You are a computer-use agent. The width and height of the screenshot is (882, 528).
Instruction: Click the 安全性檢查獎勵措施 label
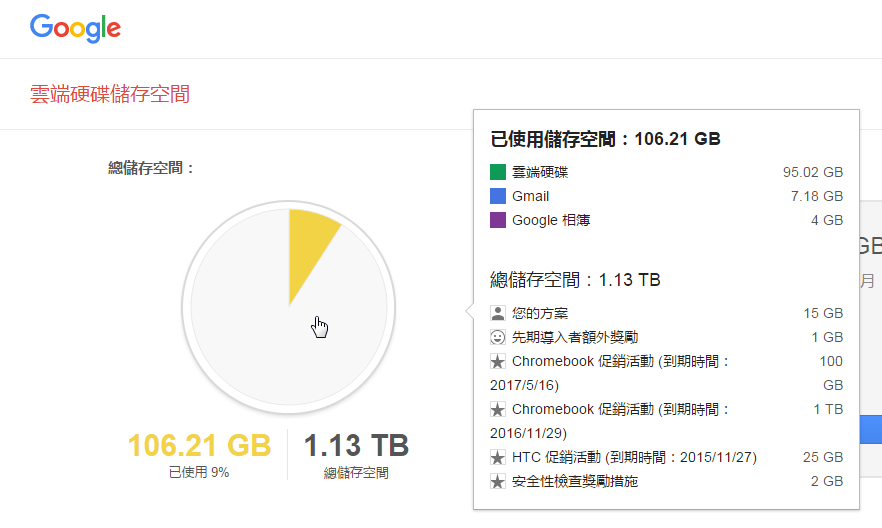(x=575, y=481)
